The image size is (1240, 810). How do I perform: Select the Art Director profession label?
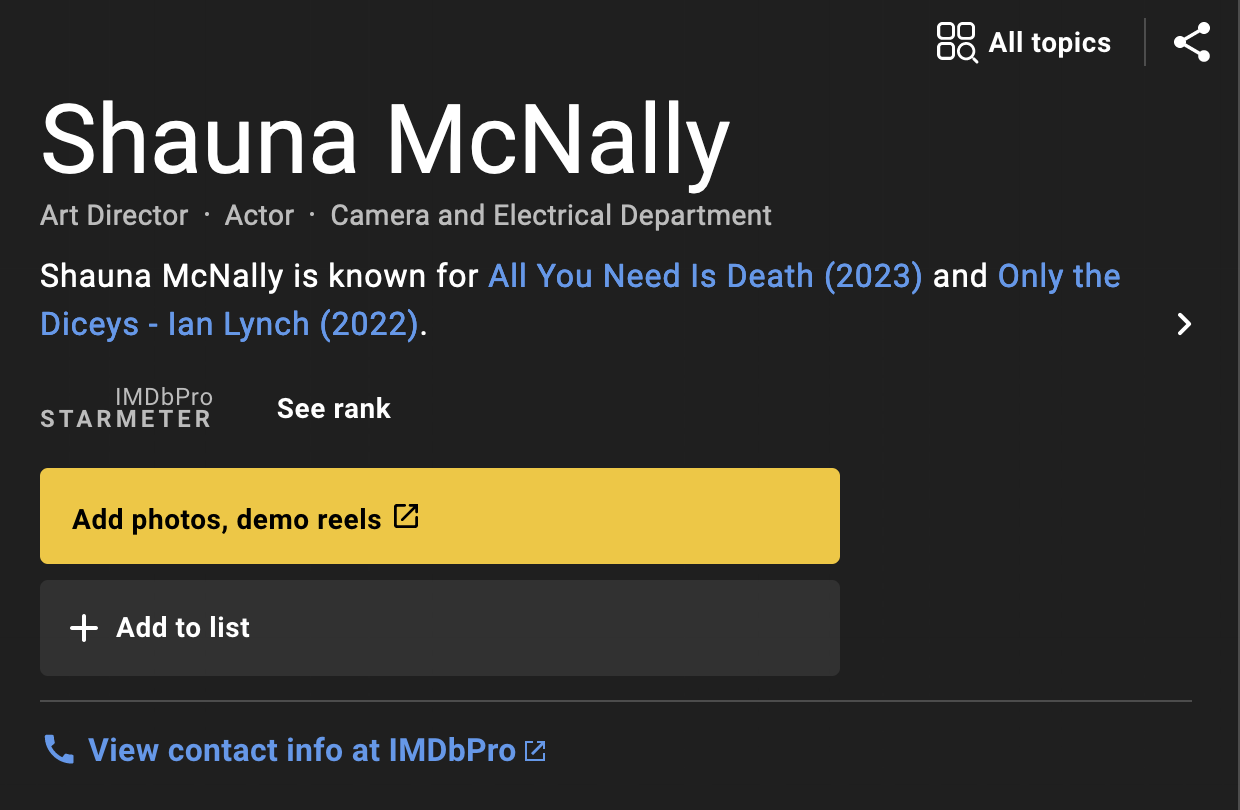(113, 214)
